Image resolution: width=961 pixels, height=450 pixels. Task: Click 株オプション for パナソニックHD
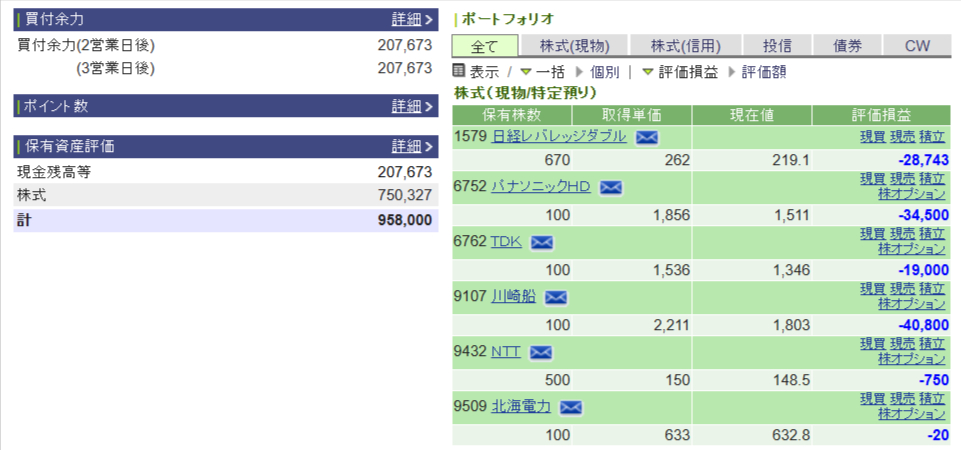pyautogui.click(x=912, y=194)
